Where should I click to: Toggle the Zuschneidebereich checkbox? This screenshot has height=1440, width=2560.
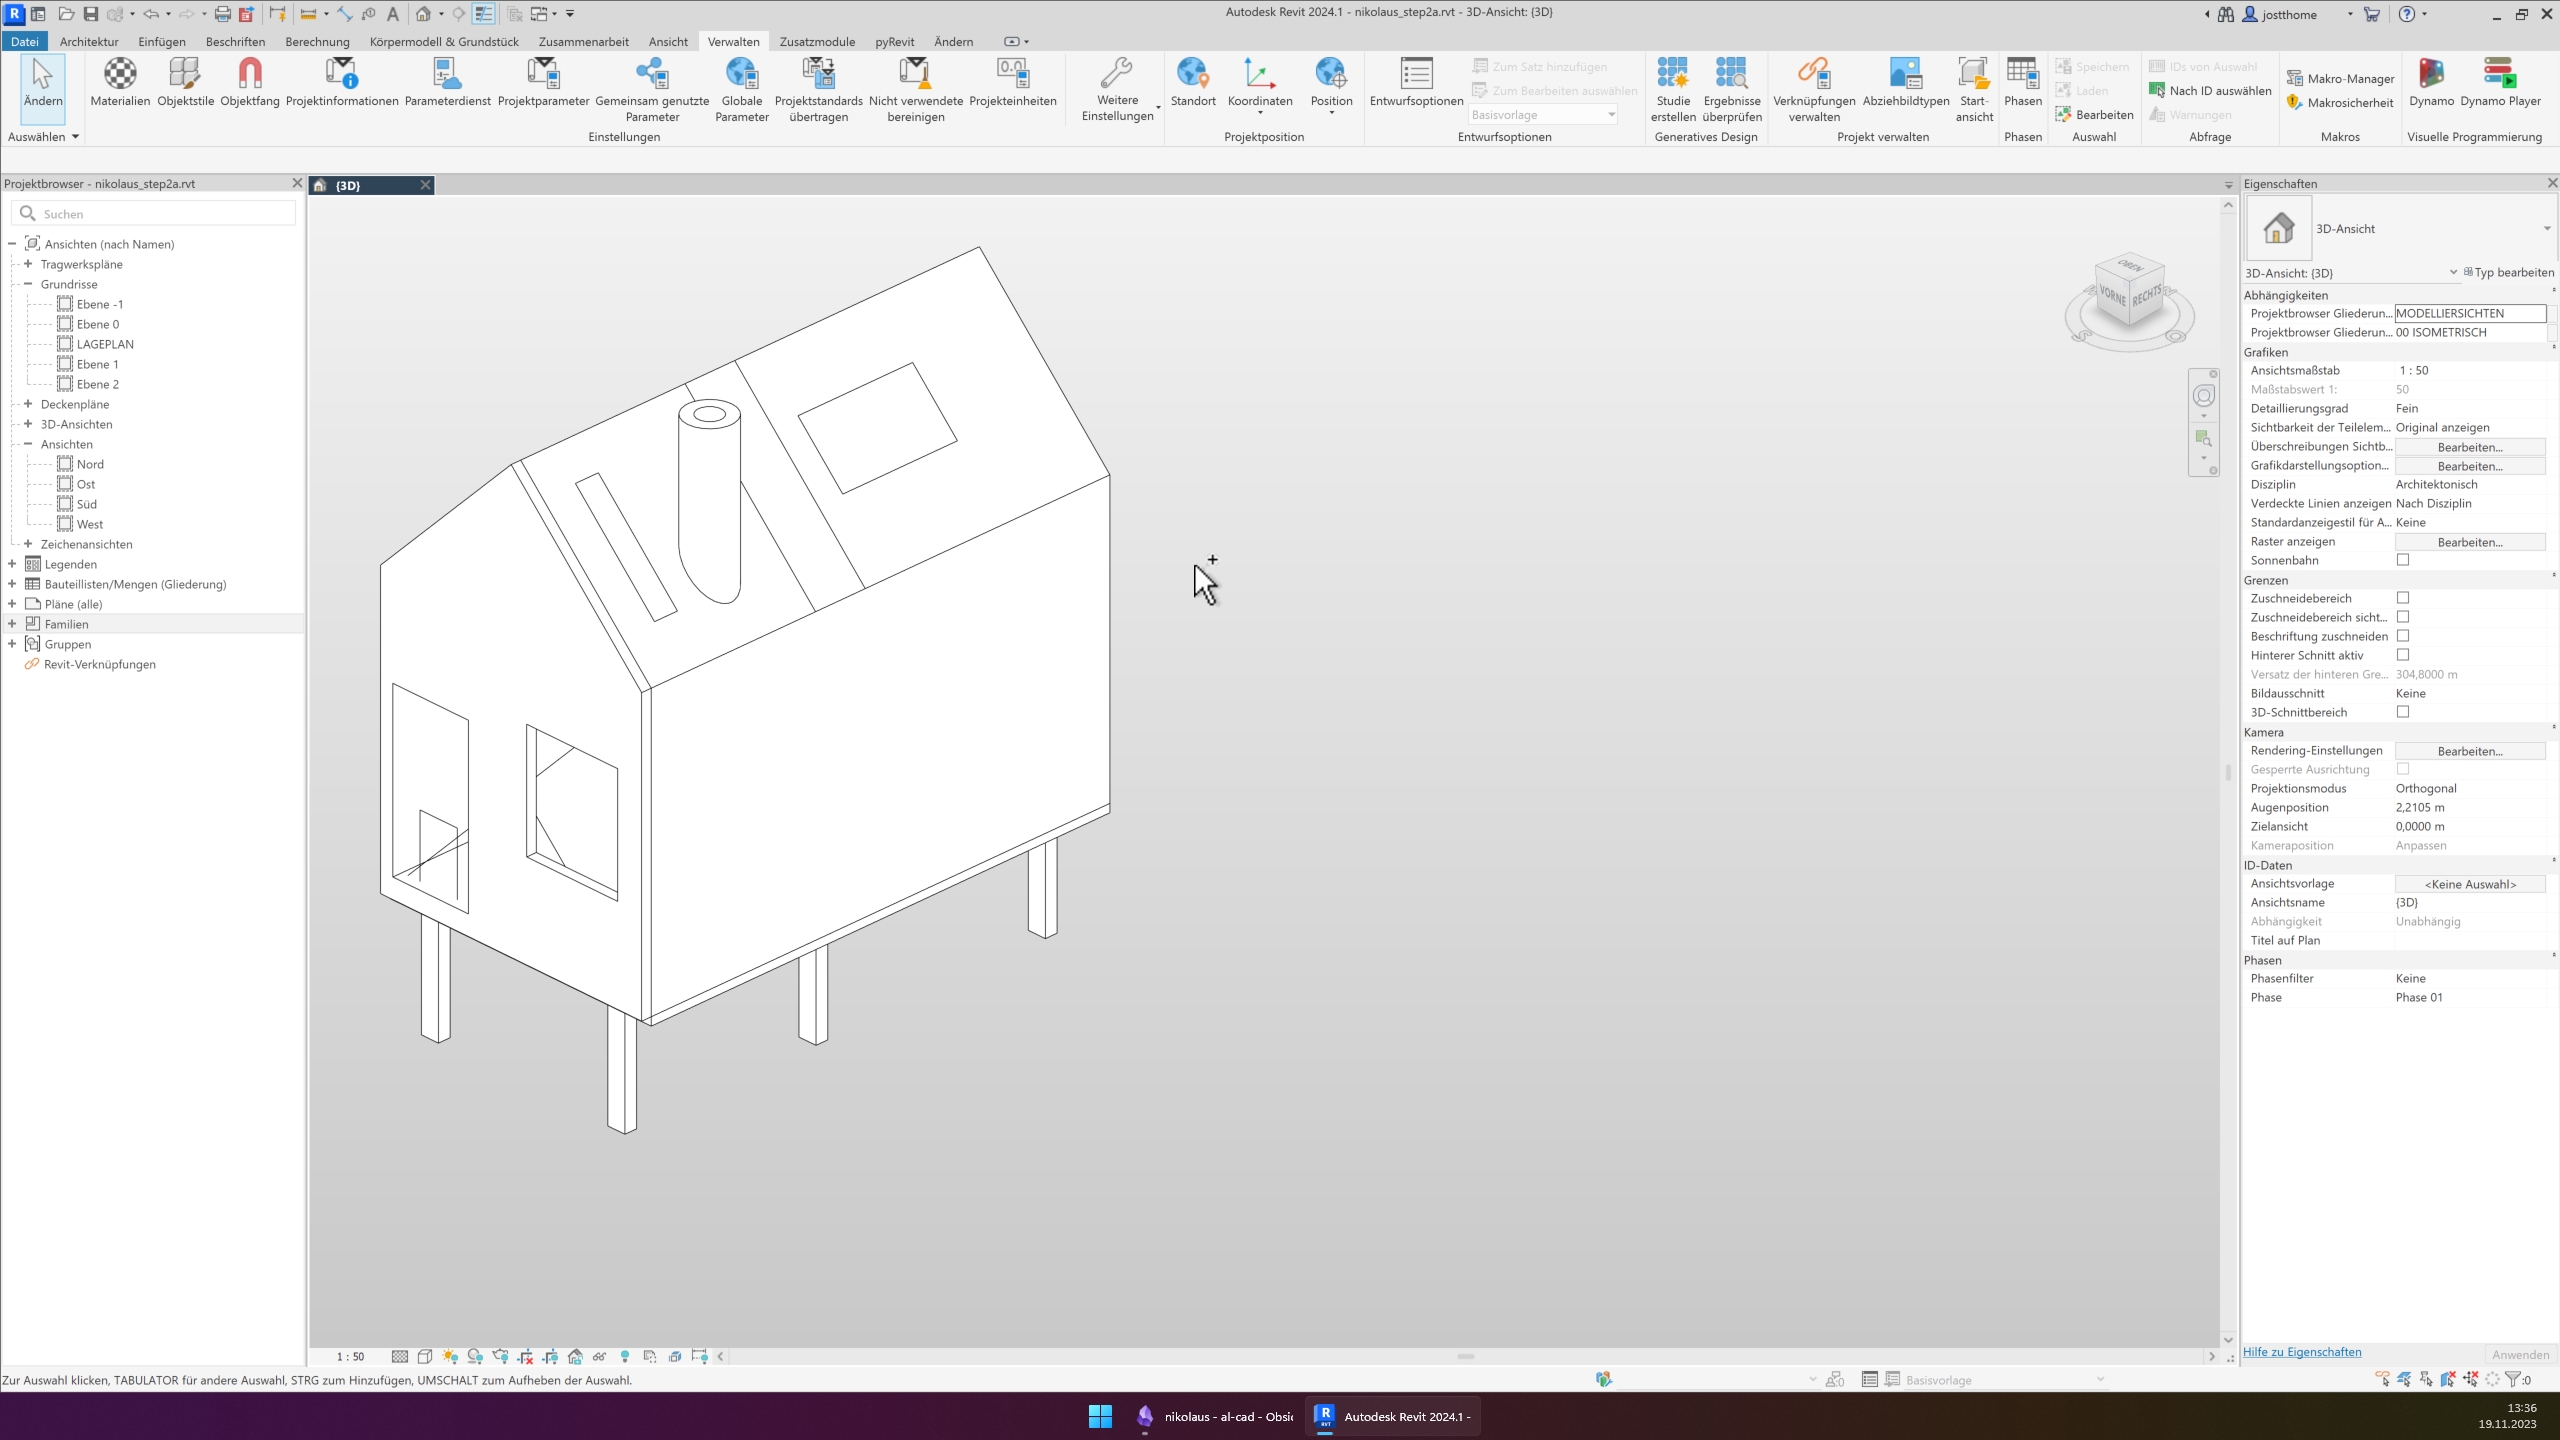pyautogui.click(x=2403, y=598)
